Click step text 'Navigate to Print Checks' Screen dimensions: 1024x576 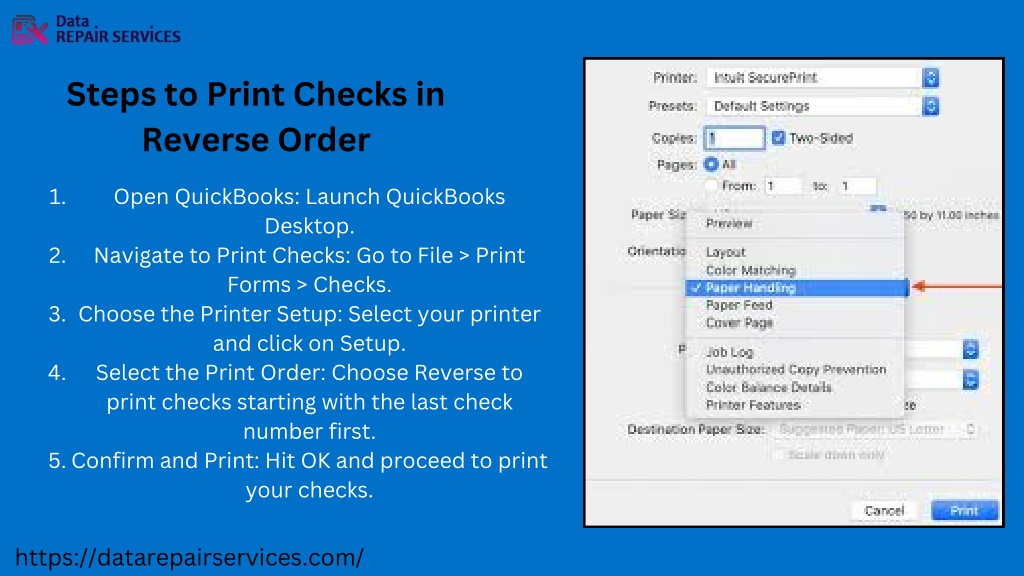[221, 255]
